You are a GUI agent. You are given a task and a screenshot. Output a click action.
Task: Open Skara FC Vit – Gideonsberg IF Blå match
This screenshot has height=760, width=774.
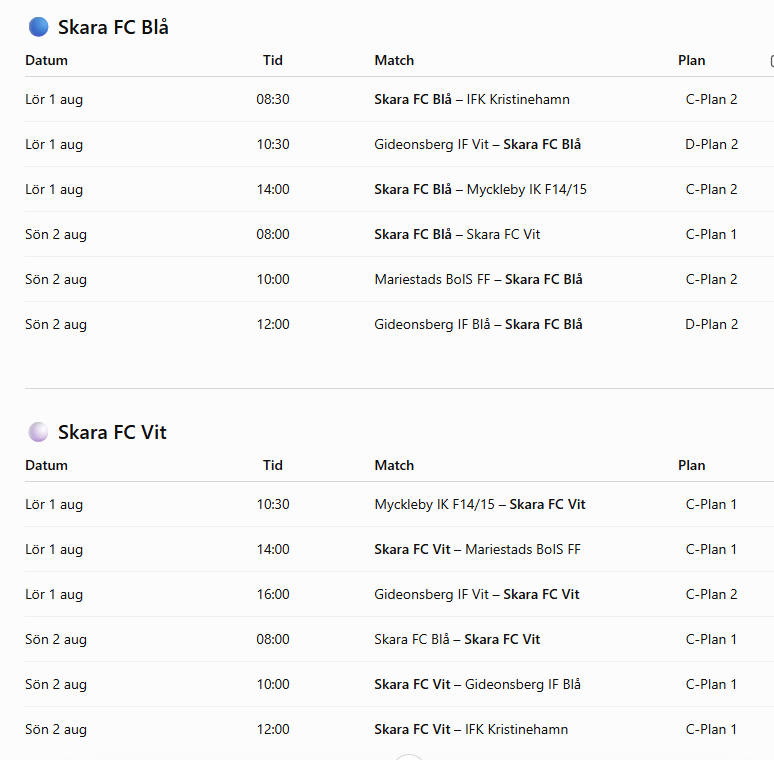[x=477, y=684]
